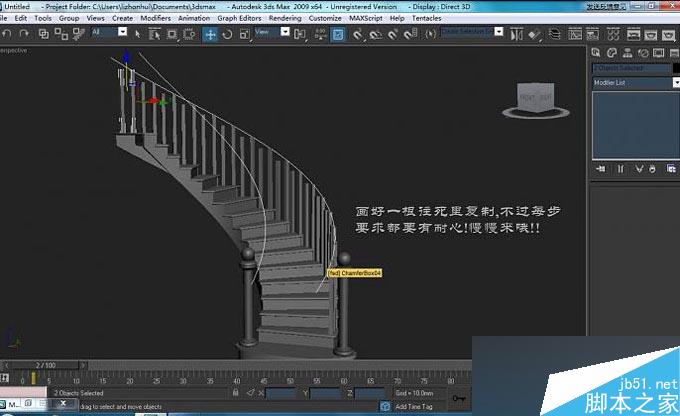Open the Group menu
The width and height of the screenshot is (680, 416).
click(x=69, y=18)
